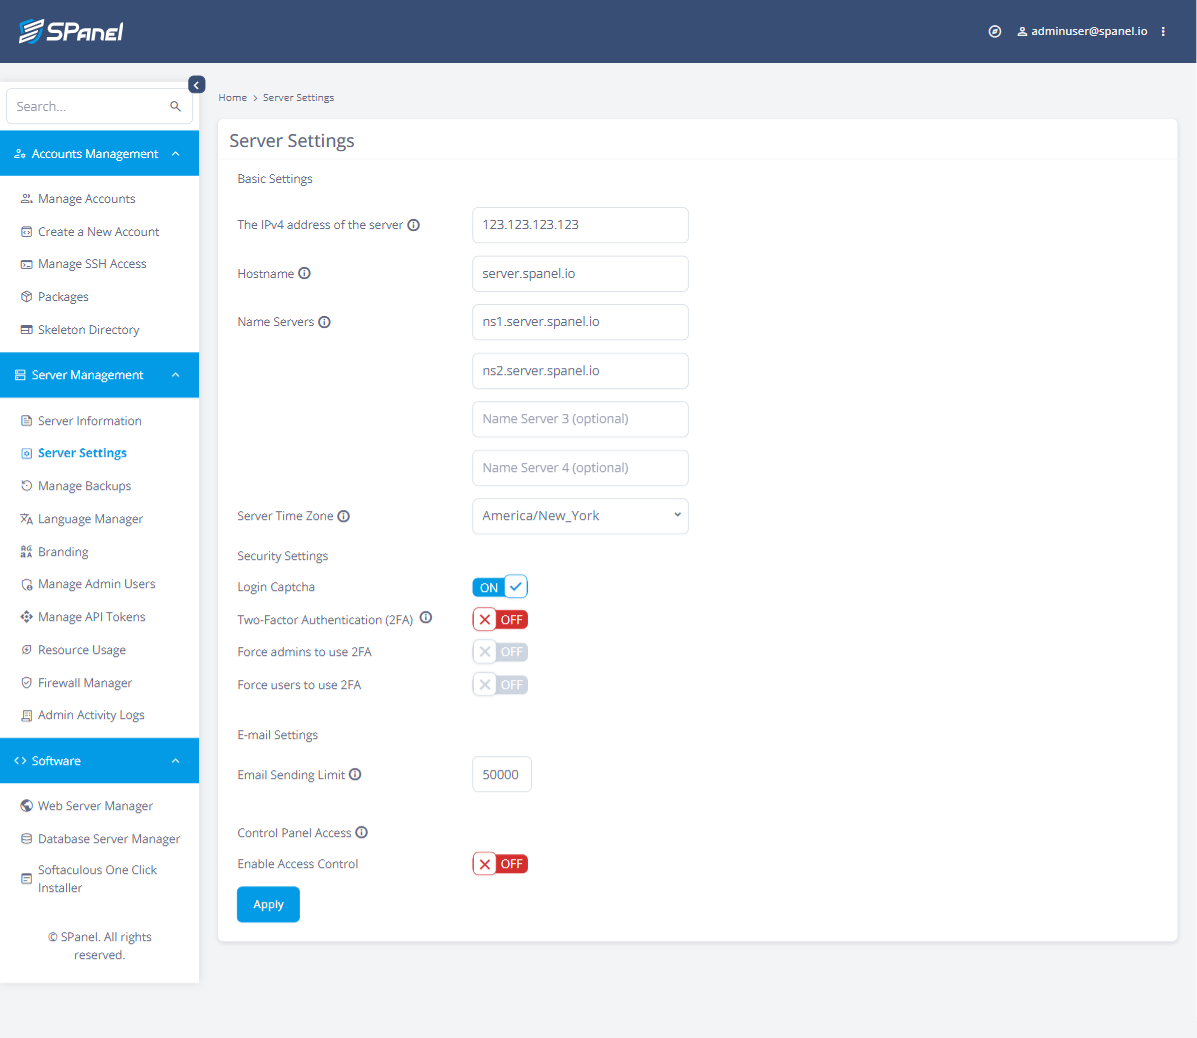The width and height of the screenshot is (1197, 1038).
Task: Click the Manage Backups icon
Action: click(24, 485)
